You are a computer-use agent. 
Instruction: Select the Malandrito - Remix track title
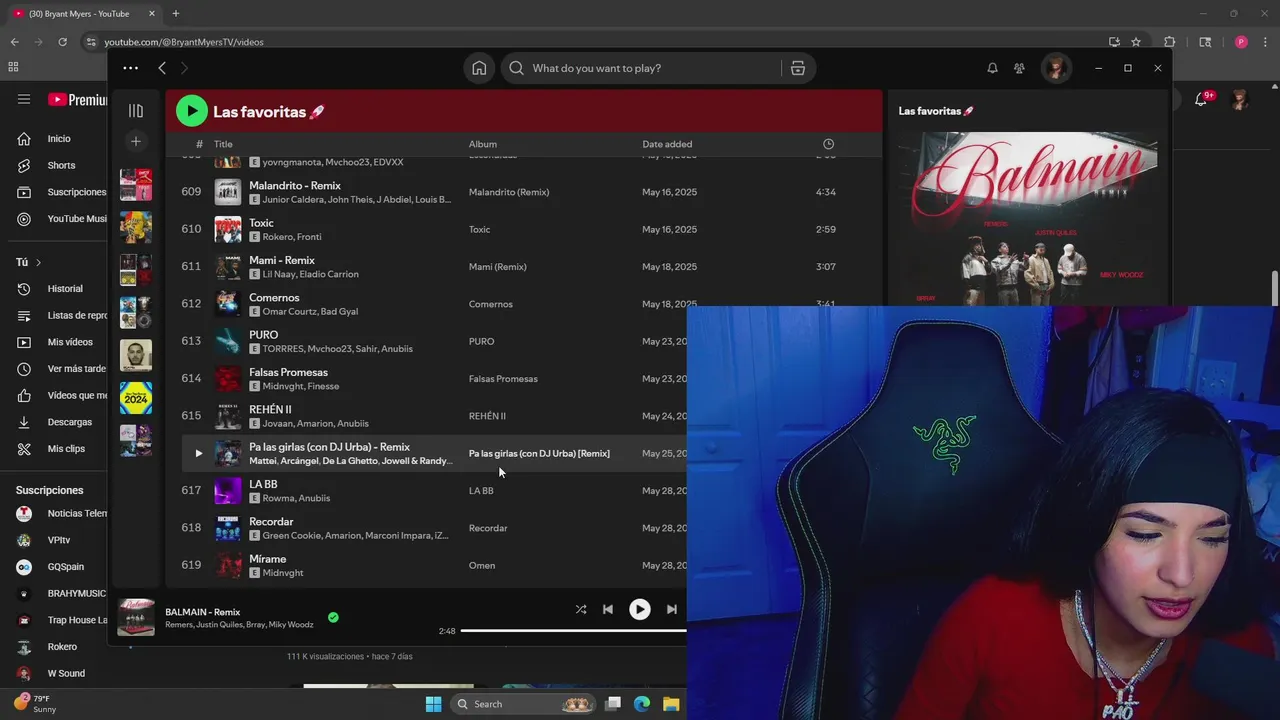[295, 186]
